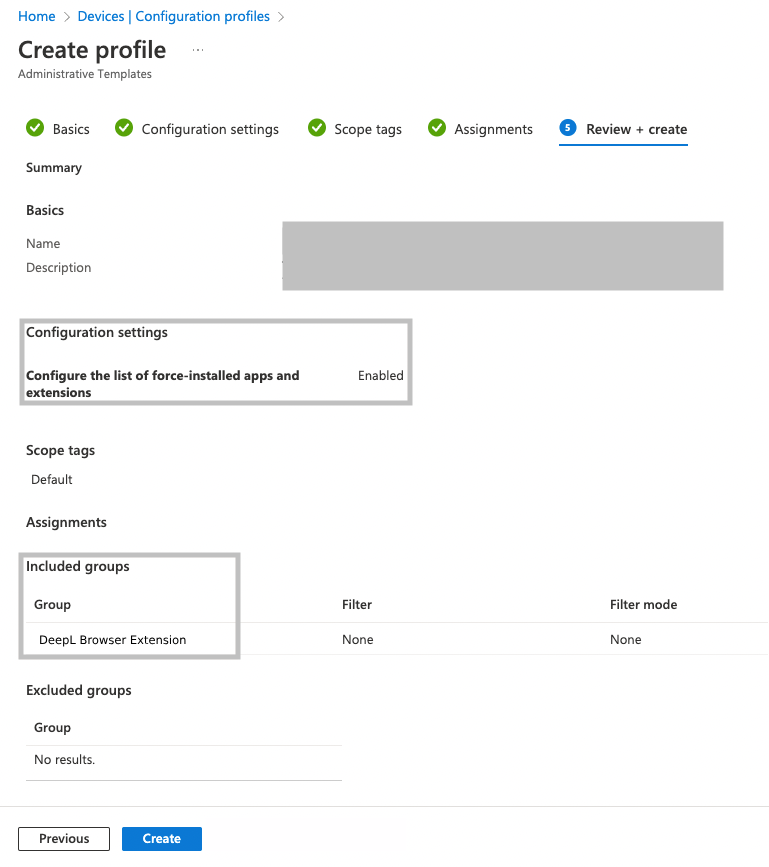Click the Filter mode column header
Viewport: 769px width, 867px height.
pyautogui.click(x=643, y=605)
